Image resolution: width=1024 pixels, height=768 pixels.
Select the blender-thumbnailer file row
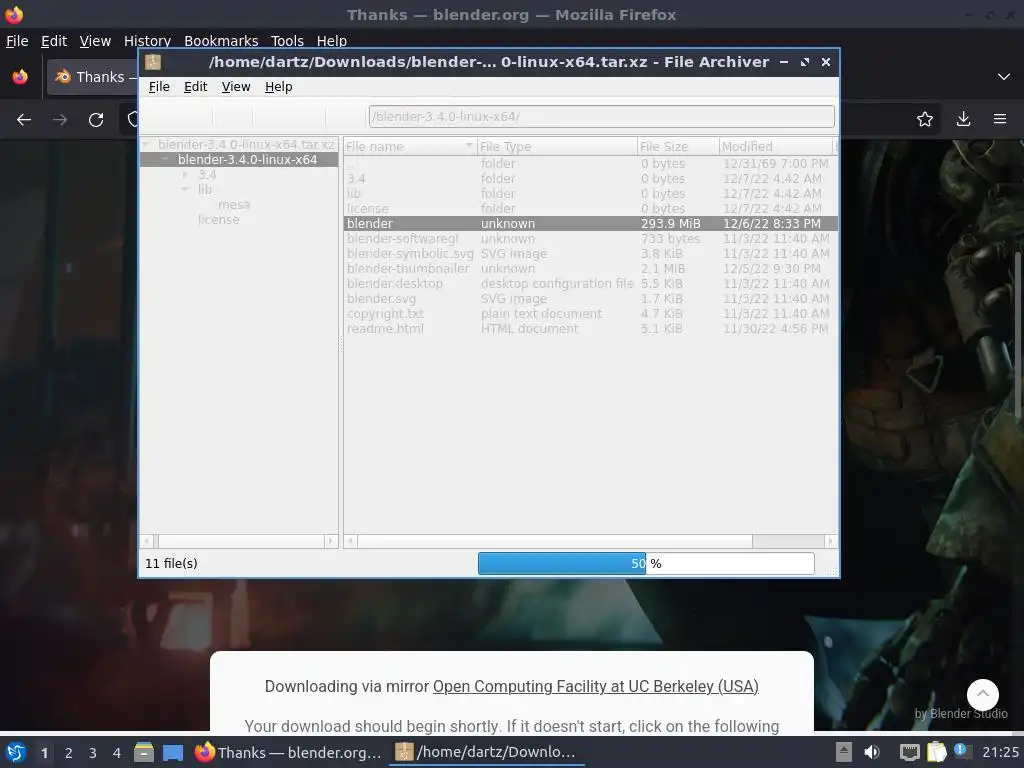(590, 268)
